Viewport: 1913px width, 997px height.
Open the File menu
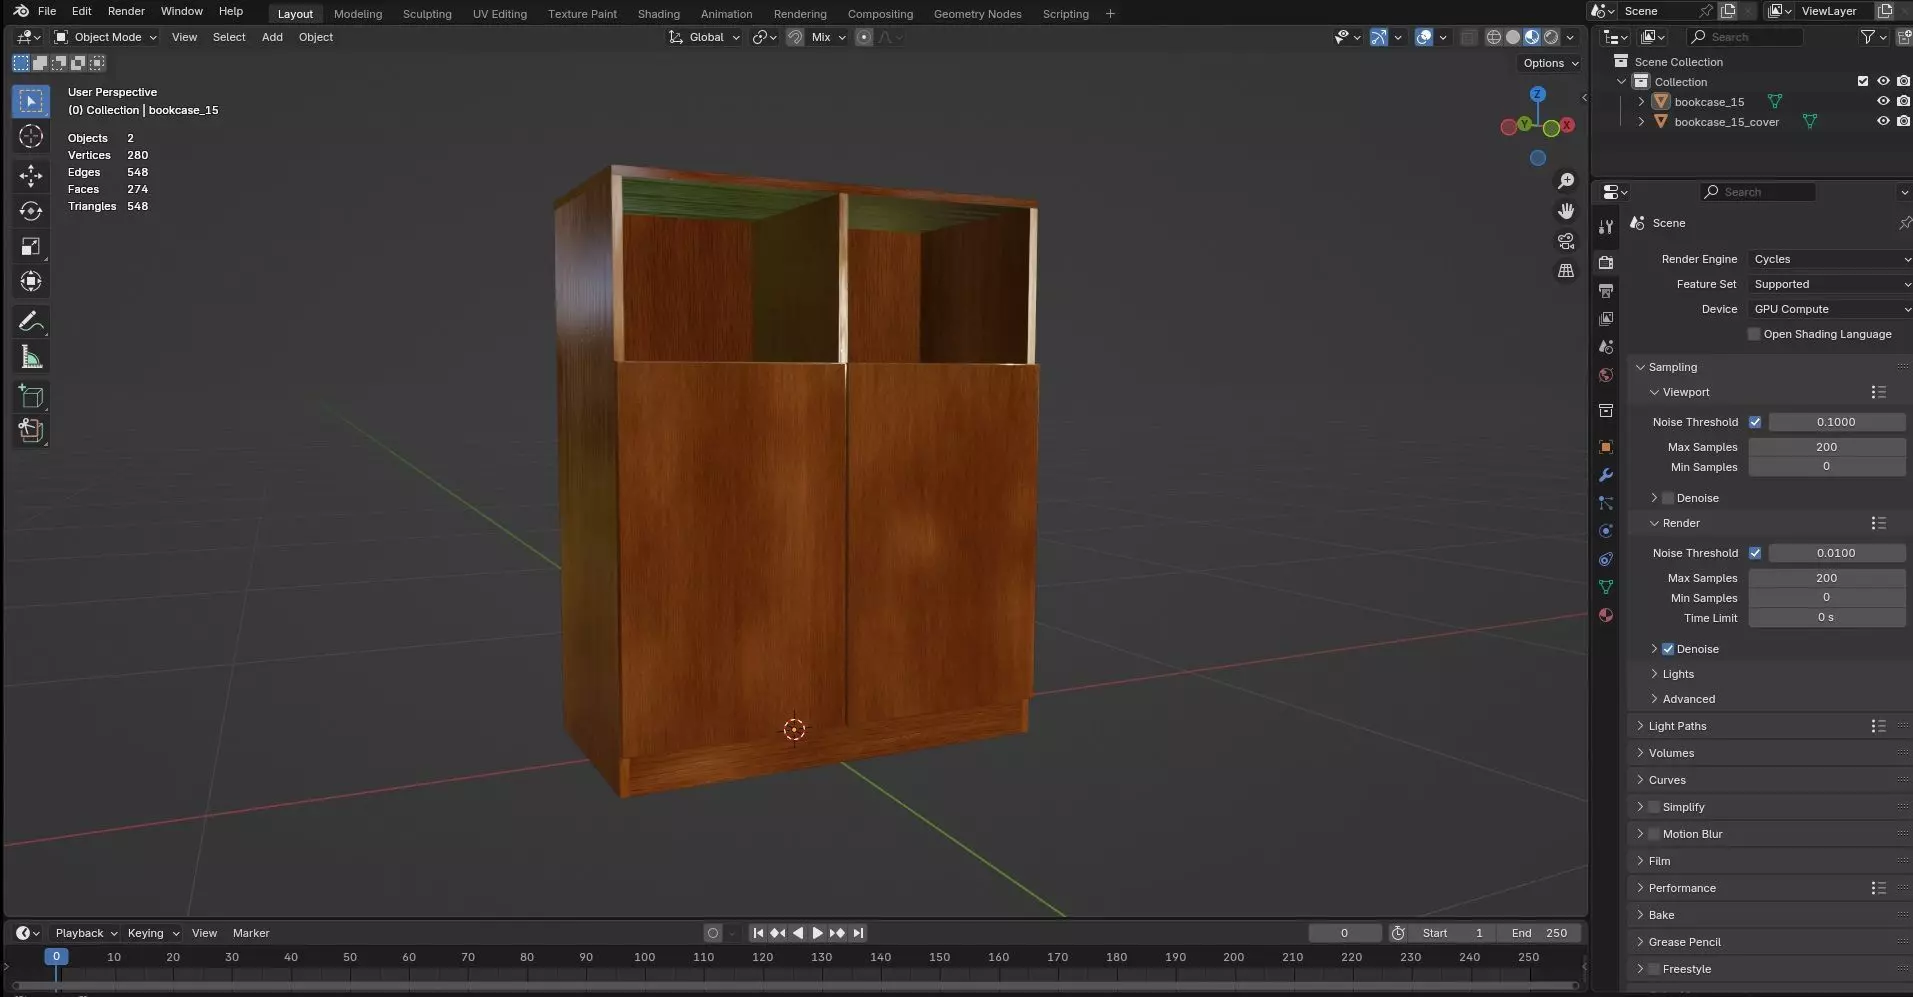pos(46,11)
